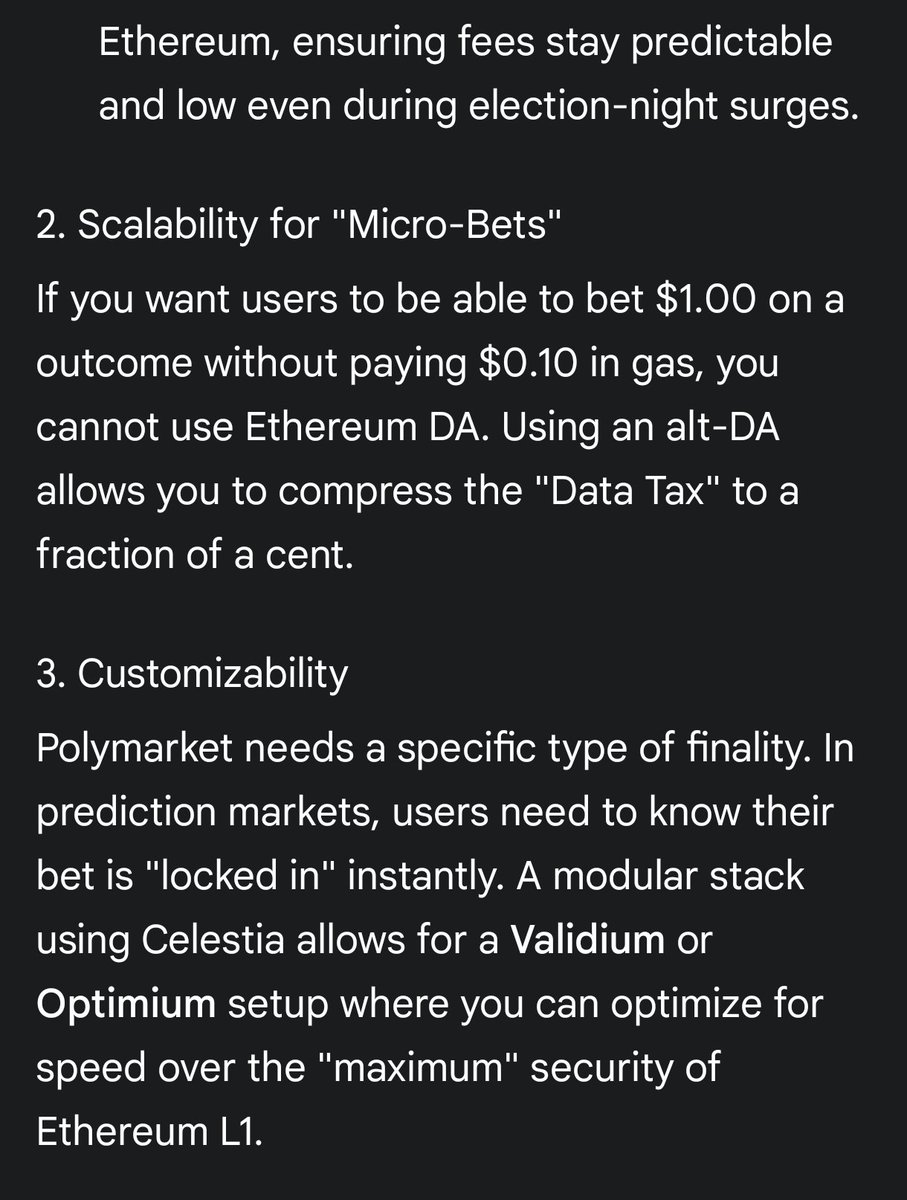Click the "3. Customizability" heading
This screenshot has height=1200, width=907.
point(192,674)
